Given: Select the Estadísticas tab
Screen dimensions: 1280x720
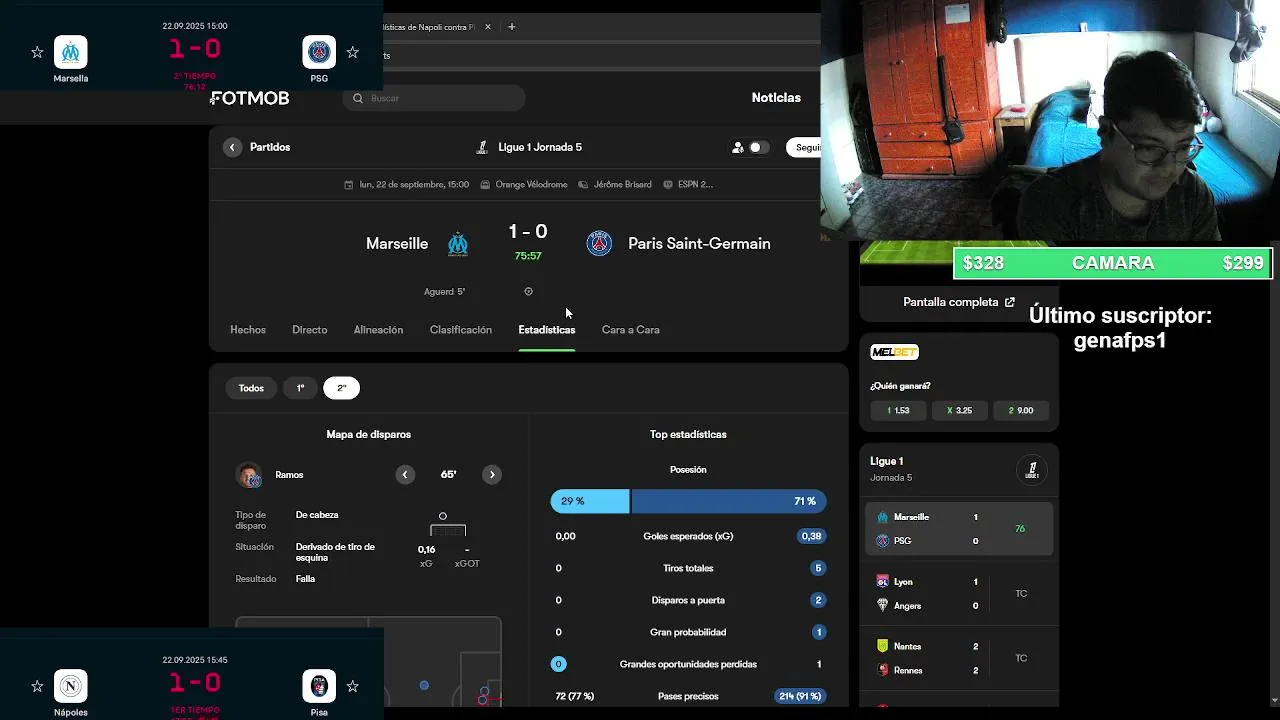Looking at the screenshot, I should tap(547, 330).
